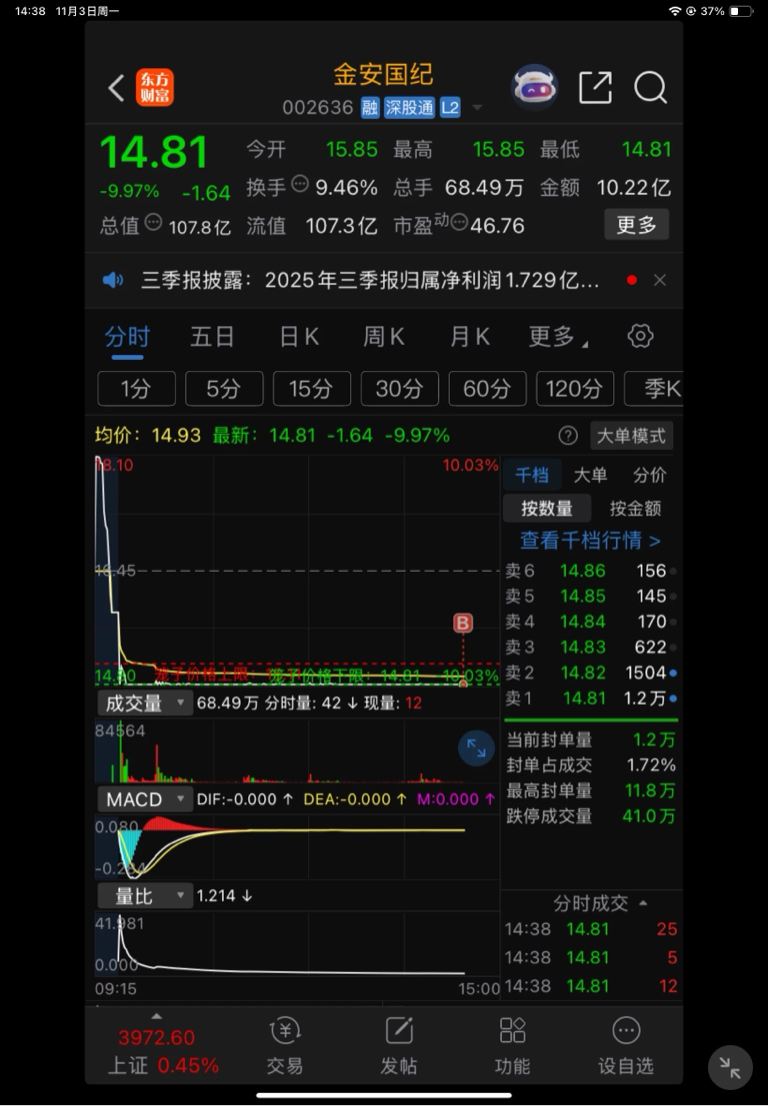Open MACD indicator dropdown
This screenshot has width=768, height=1106.
[144, 799]
